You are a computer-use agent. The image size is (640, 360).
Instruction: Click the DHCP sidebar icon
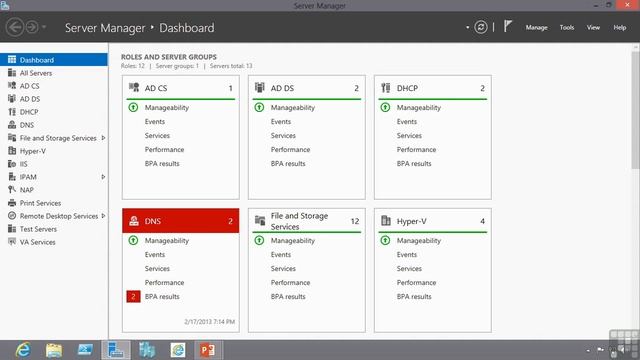pos(12,112)
